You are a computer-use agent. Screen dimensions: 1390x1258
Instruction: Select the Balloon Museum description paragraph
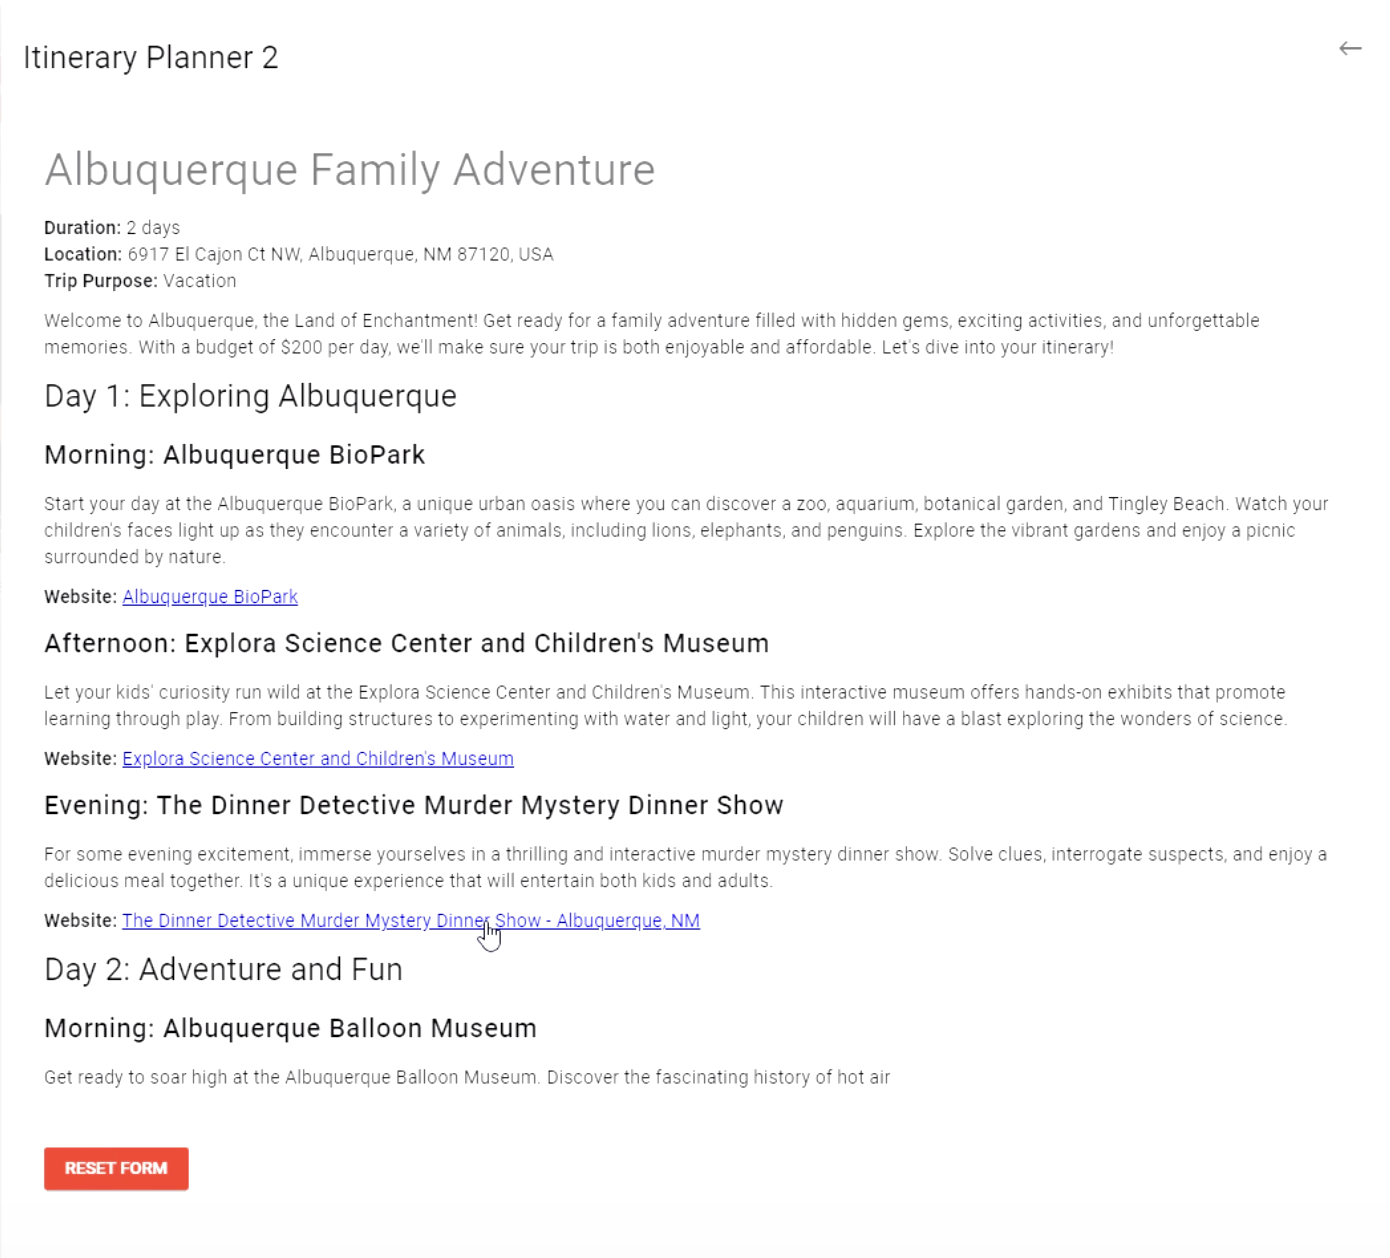(466, 1077)
